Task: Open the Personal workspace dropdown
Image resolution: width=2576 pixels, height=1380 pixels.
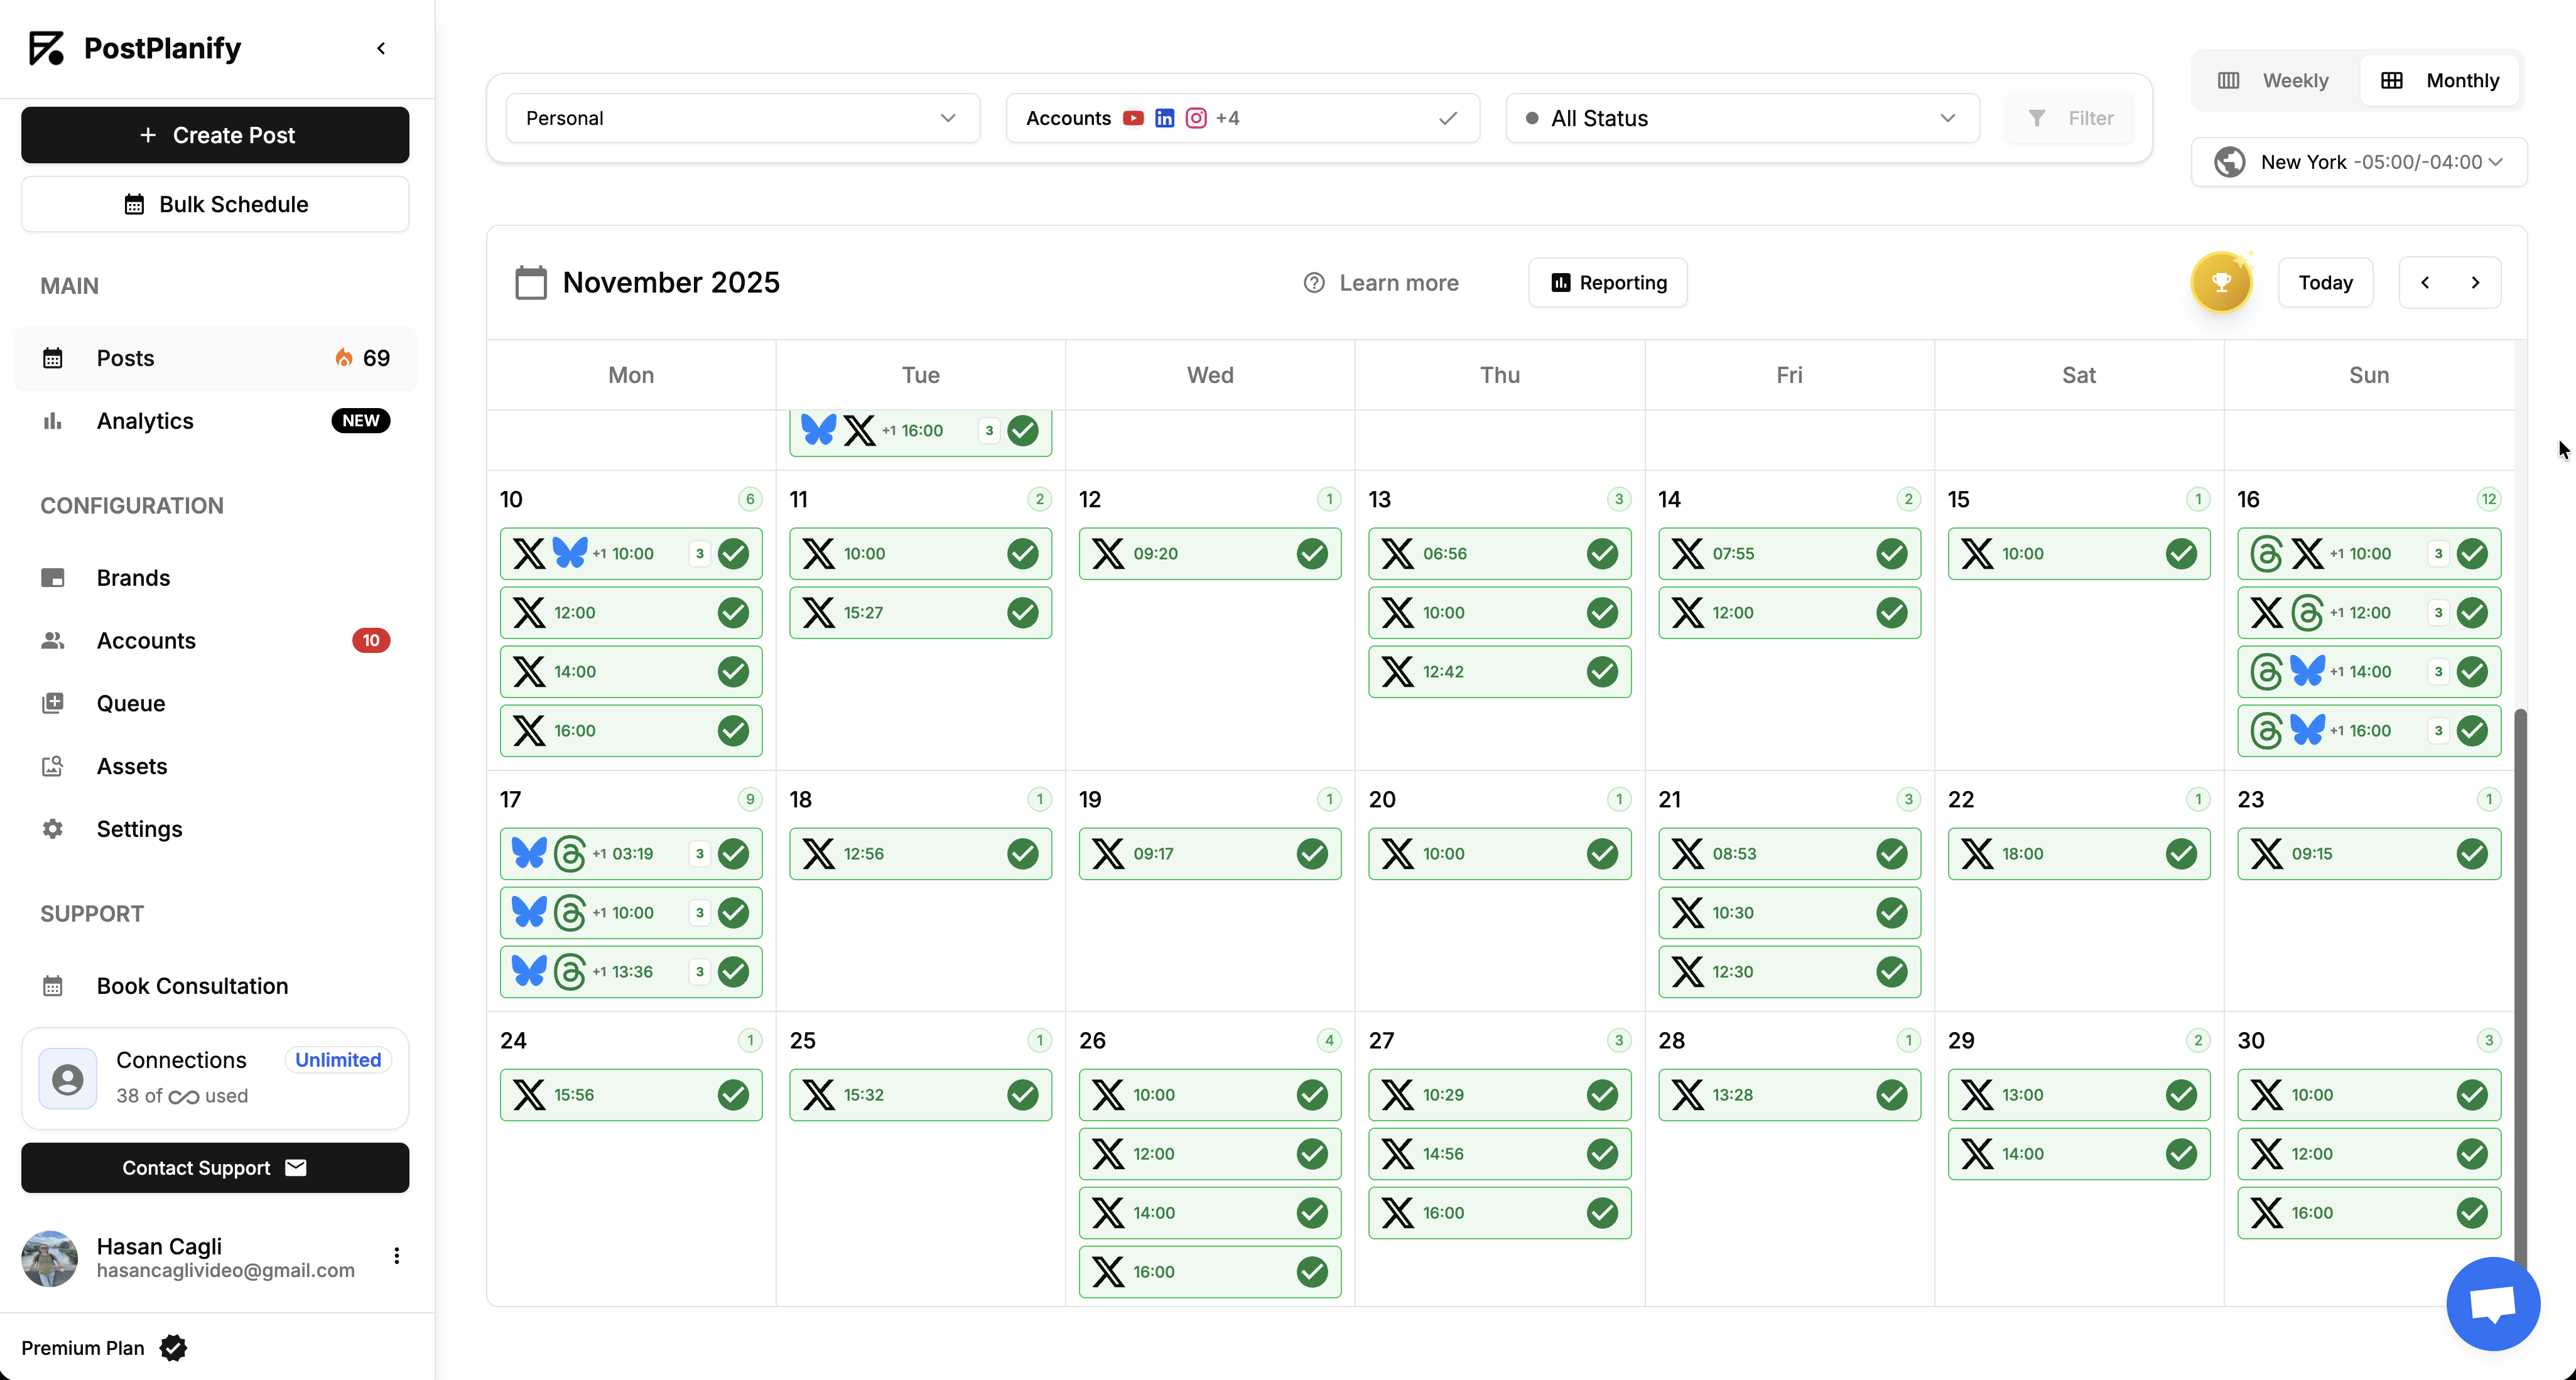Action: pos(741,118)
